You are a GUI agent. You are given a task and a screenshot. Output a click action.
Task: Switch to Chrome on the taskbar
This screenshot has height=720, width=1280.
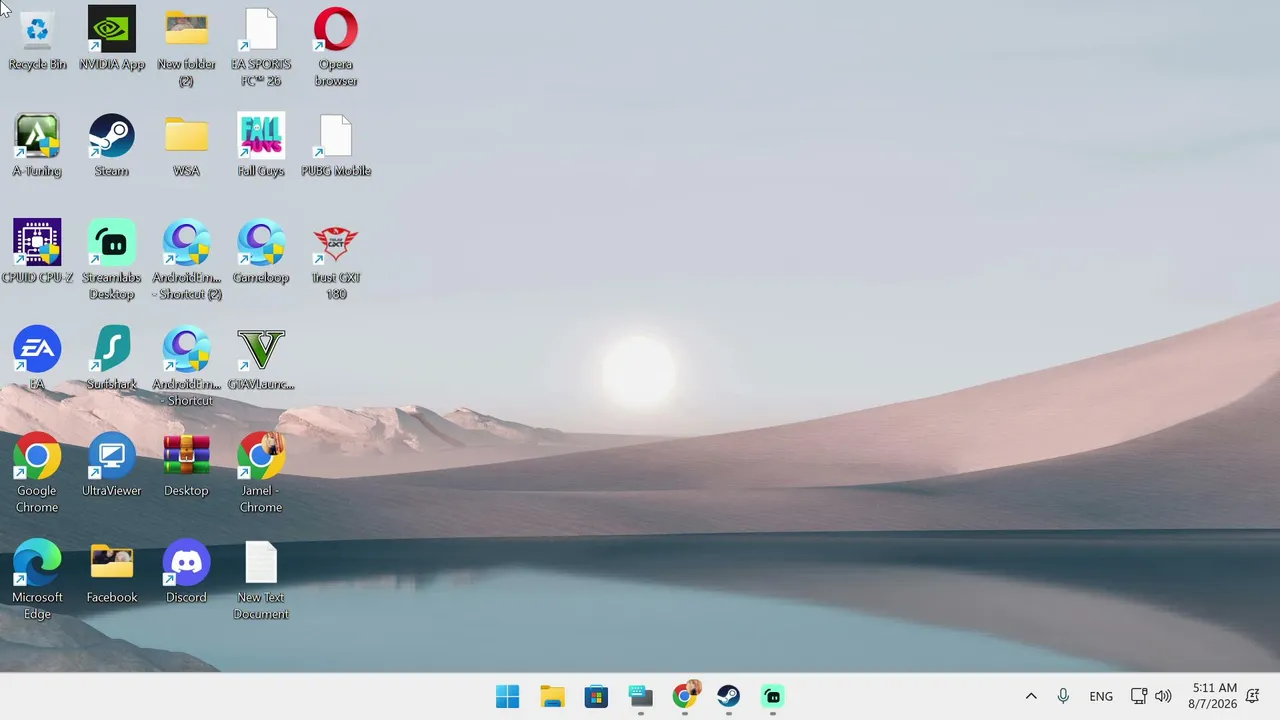click(685, 696)
